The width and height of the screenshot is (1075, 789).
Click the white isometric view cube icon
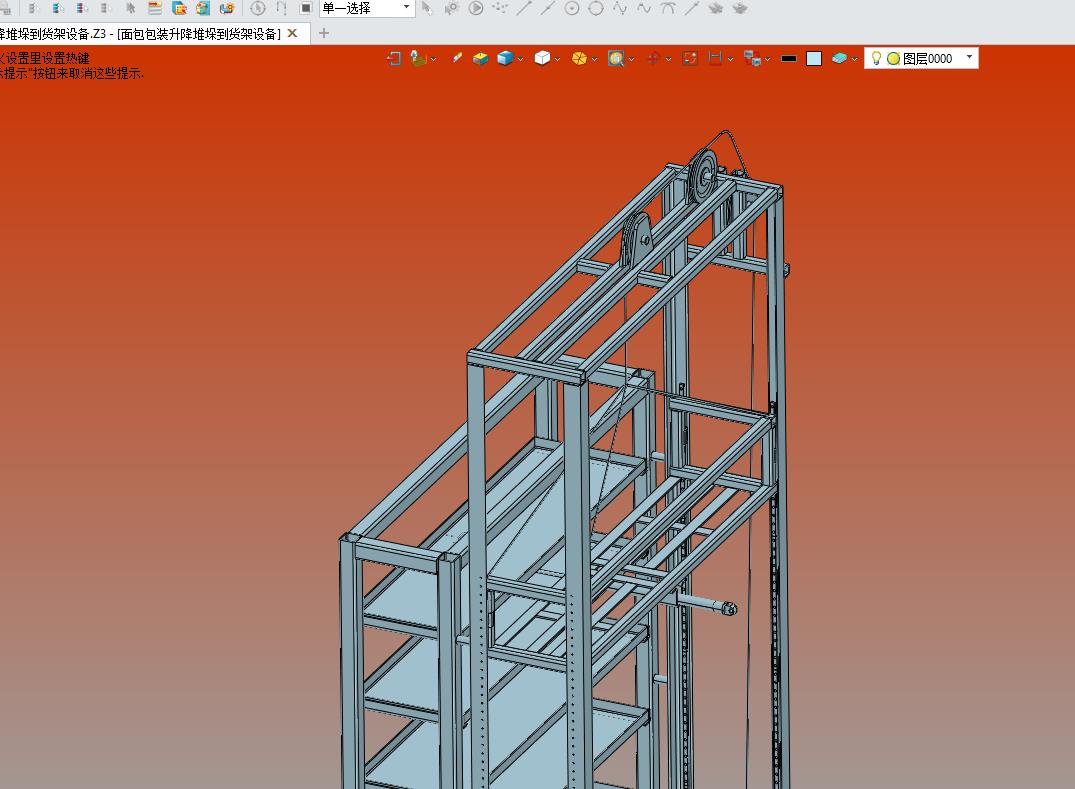541,59
